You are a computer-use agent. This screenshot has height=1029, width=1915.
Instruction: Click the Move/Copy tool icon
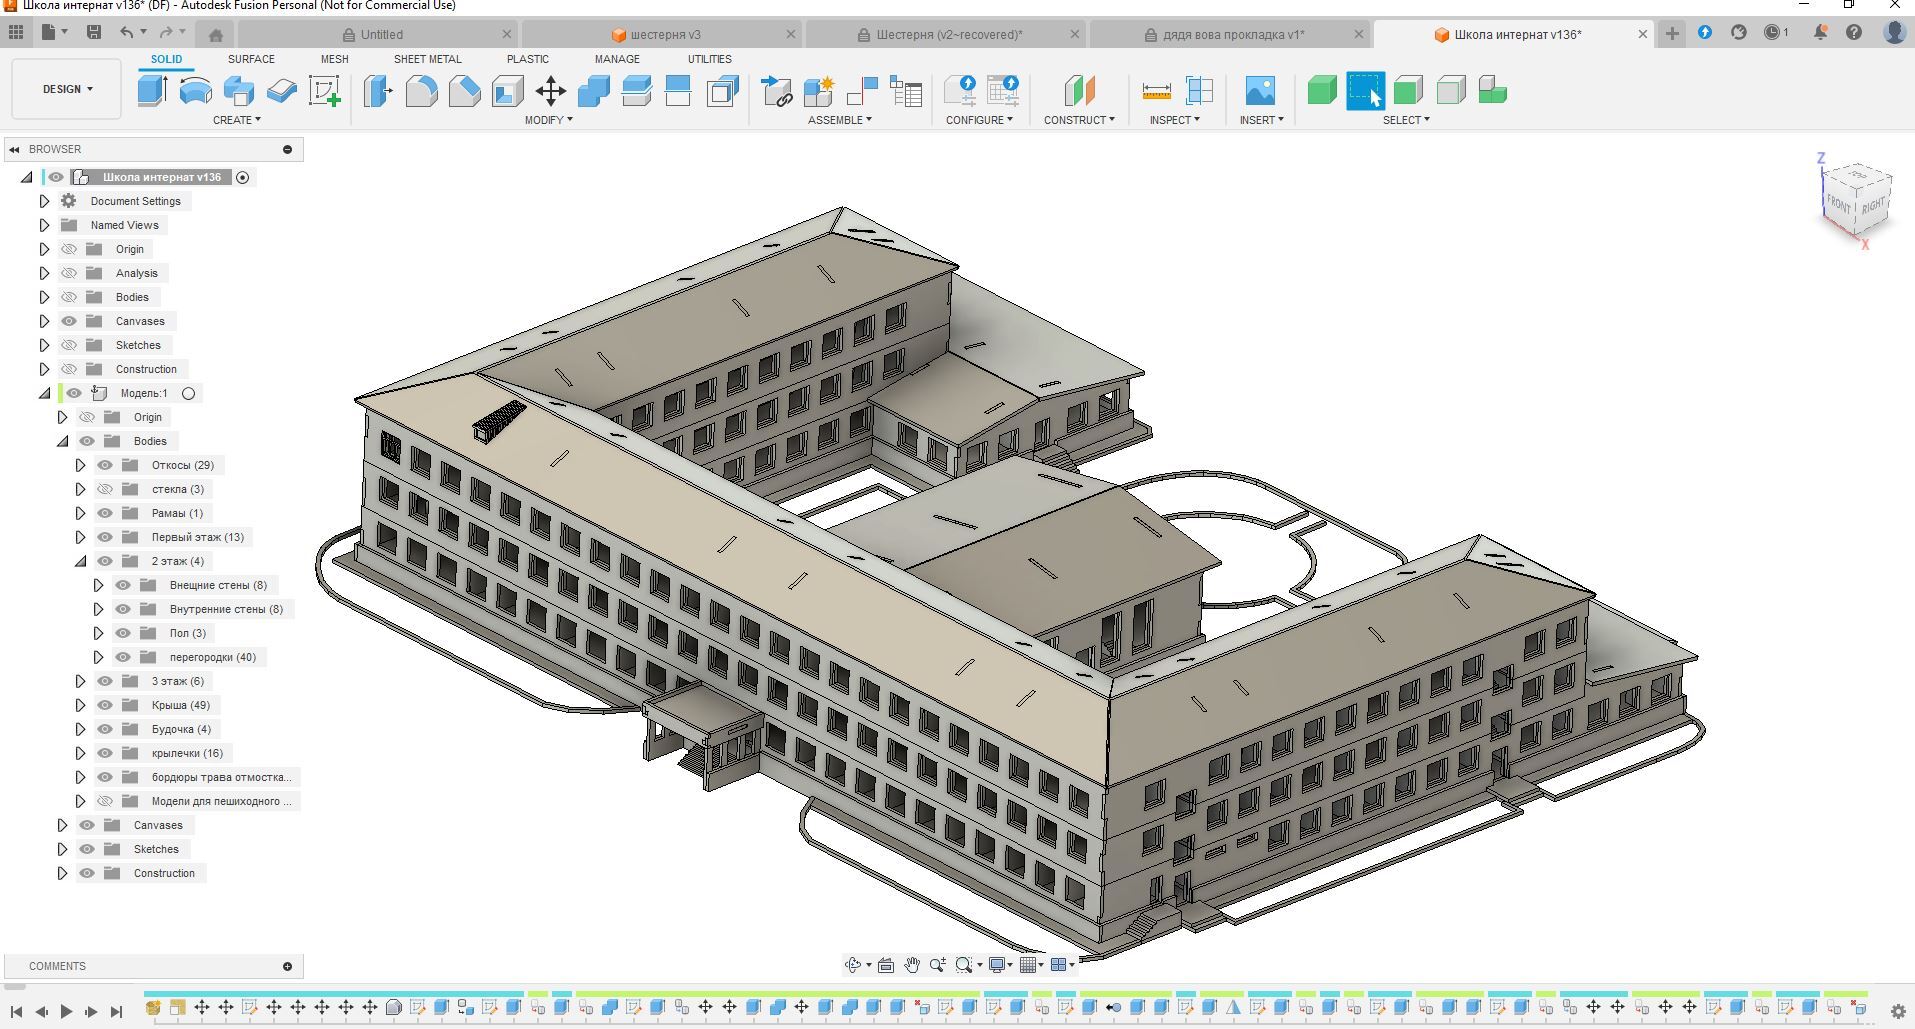(550, 91)
